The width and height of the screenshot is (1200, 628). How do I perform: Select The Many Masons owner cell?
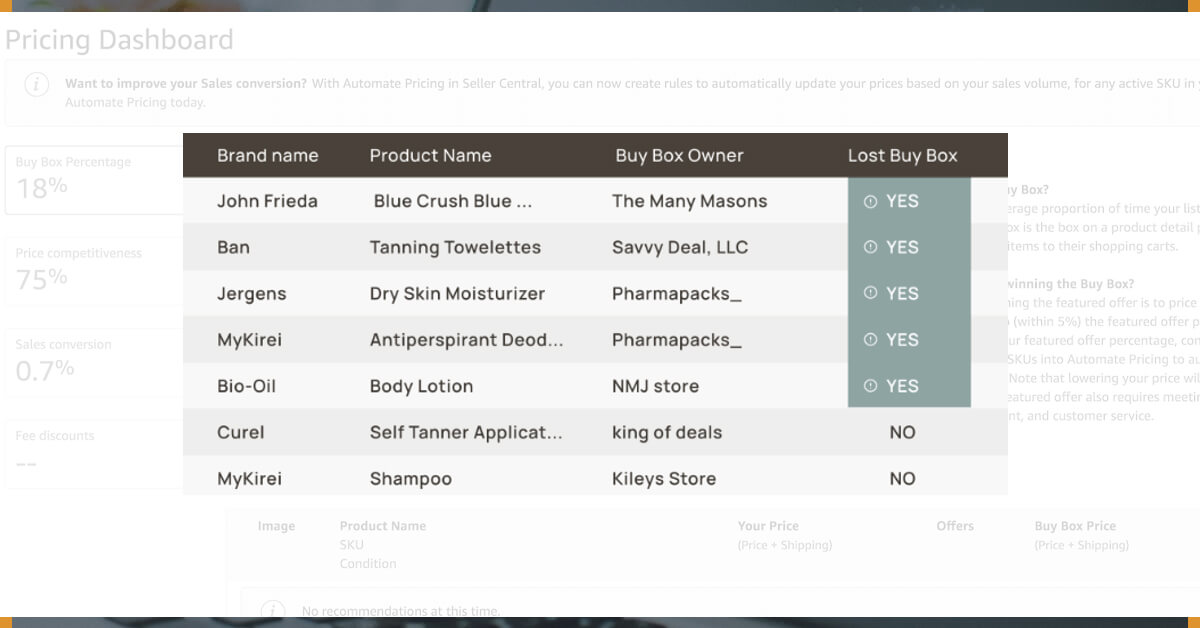(x=689, y=201)
